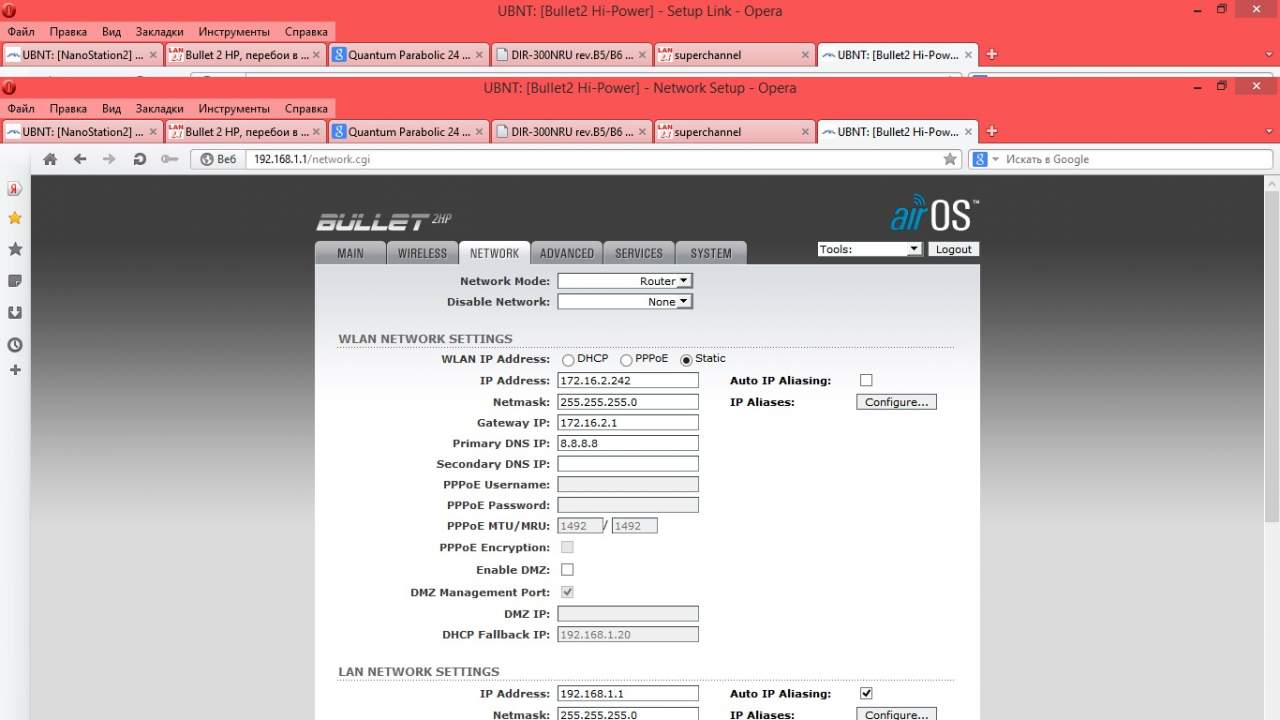
Task: Click the address bar showing 192.168.1.1/network.cgi
Action: tap(594, 159)
